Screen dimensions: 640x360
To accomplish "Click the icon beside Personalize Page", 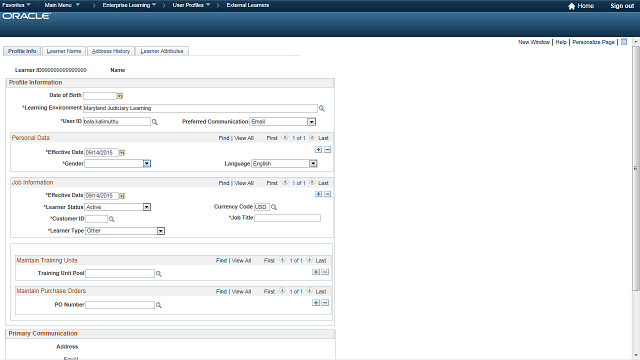I will coord(624,42).
